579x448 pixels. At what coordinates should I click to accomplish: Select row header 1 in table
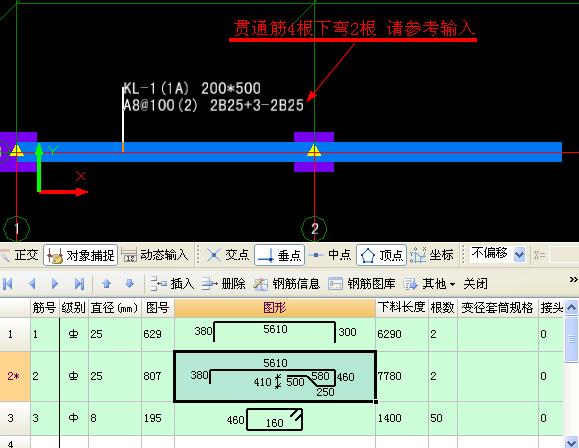point(15,334)
